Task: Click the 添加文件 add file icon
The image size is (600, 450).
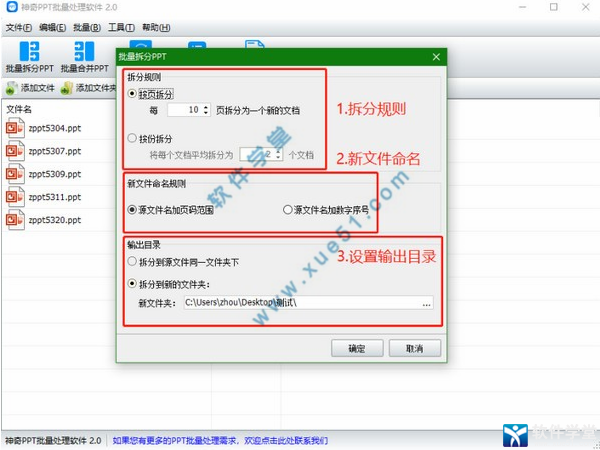Action: (12, 88)
